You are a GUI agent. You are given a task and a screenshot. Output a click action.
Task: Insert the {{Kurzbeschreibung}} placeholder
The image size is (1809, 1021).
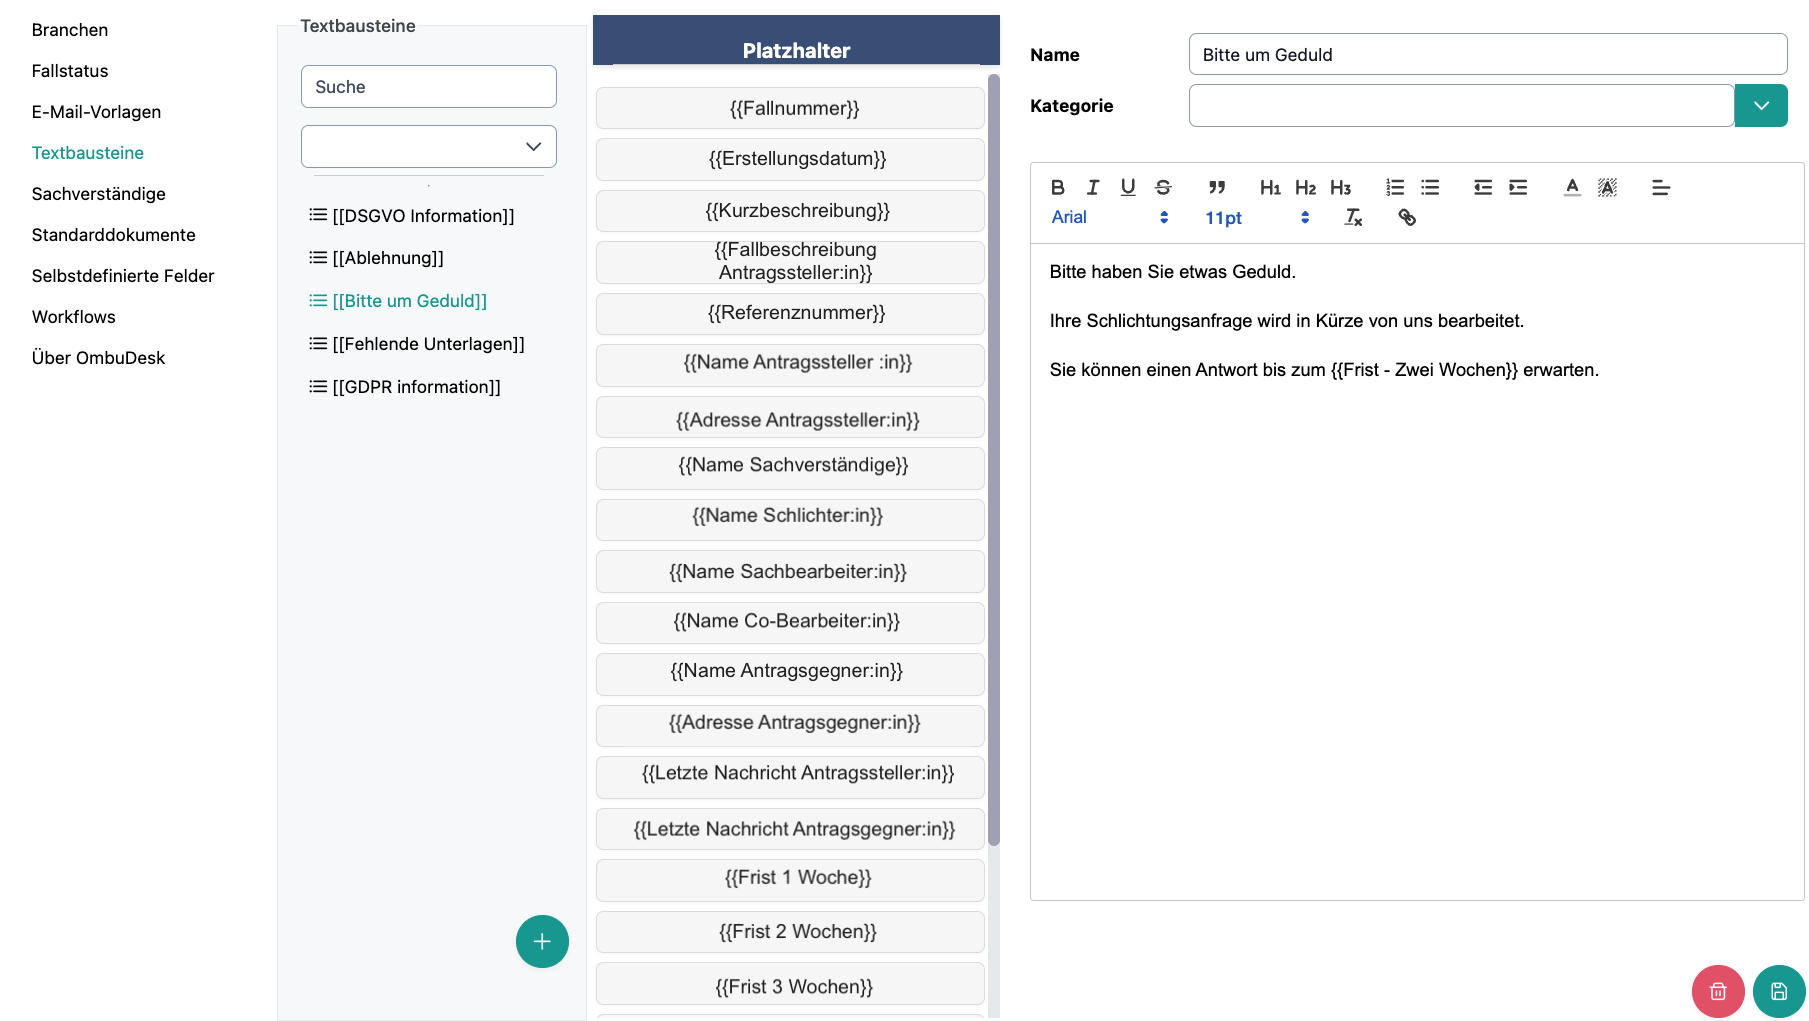(790, 211)
